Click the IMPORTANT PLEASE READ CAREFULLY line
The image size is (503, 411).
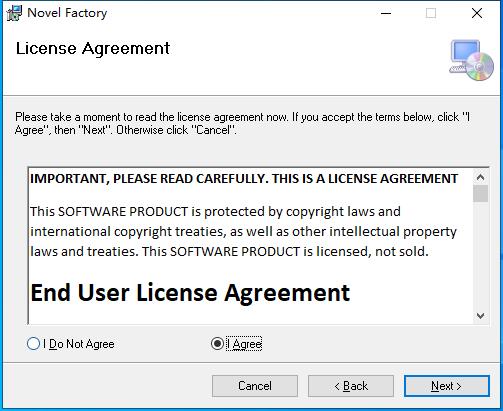coord(244,179)
